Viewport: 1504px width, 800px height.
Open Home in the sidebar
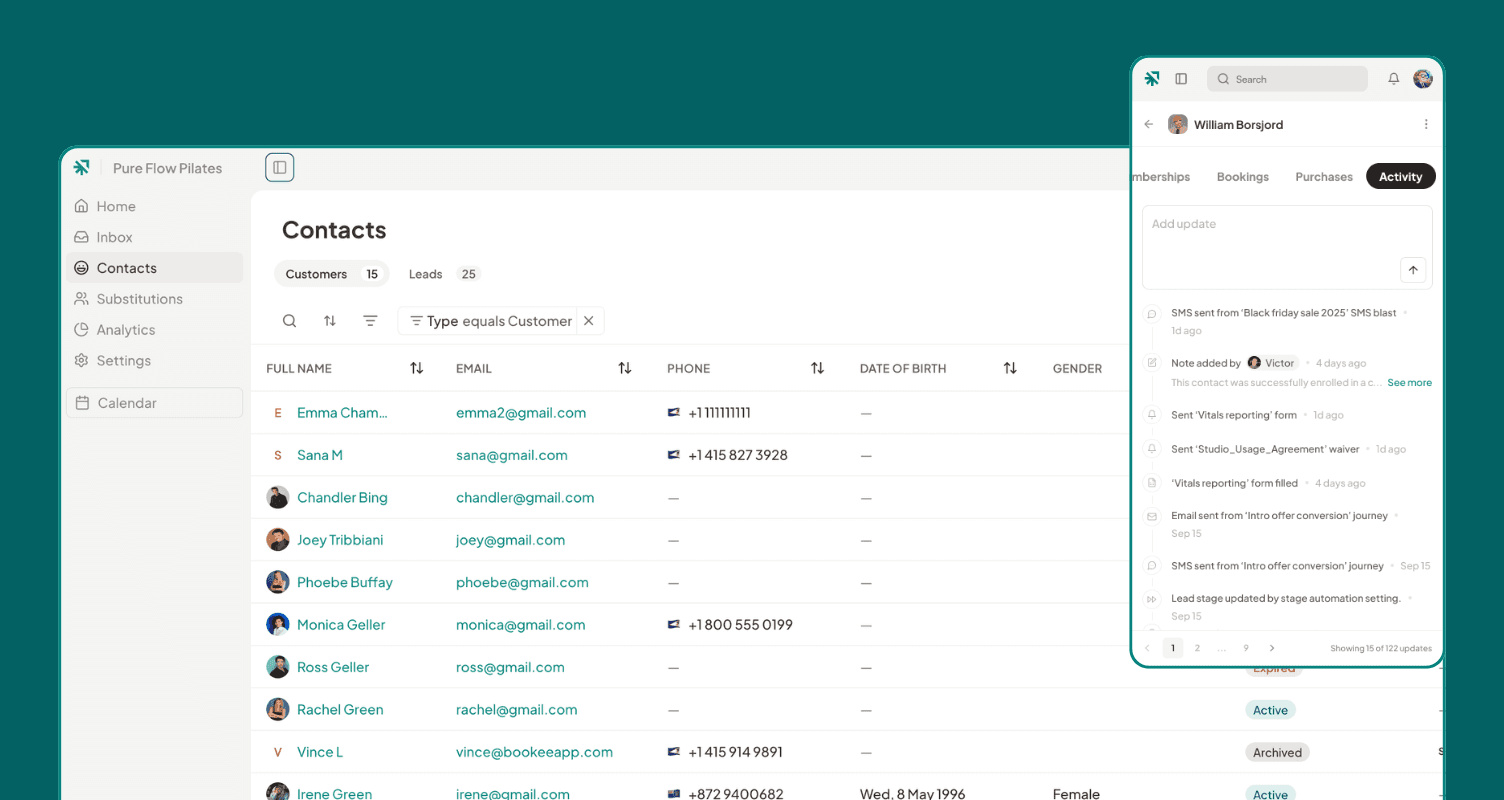pyautogui.click(x=154, y=206)
